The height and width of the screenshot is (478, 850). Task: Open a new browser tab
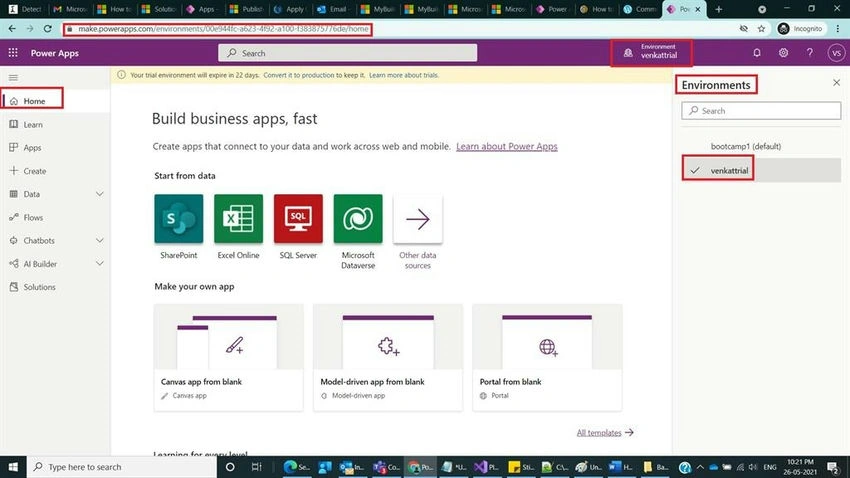click(x=718, y=9)
